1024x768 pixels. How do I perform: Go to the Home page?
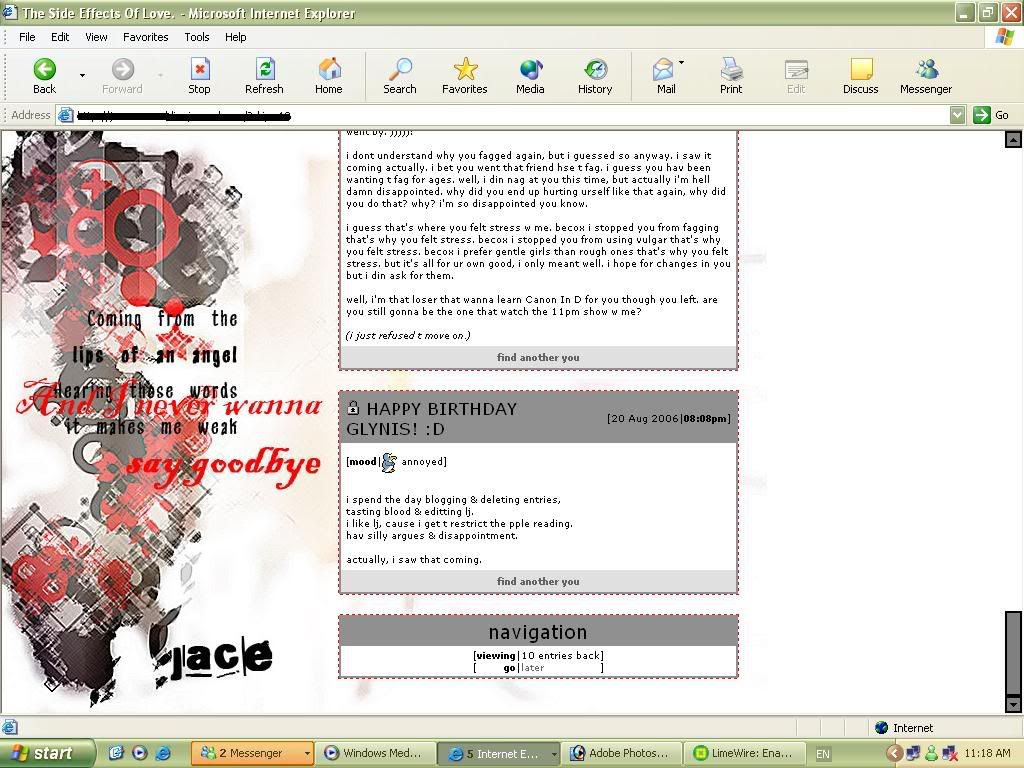pyautogui.click(x=329, y=69)
